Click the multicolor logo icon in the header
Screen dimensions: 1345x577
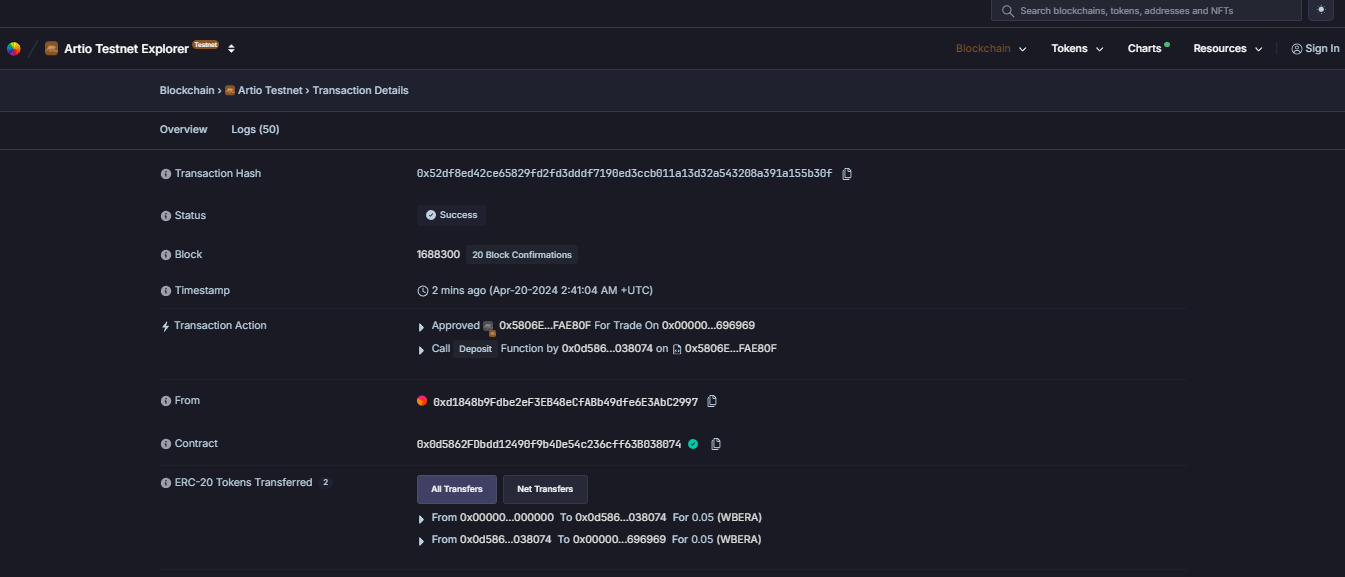(14, 48)
